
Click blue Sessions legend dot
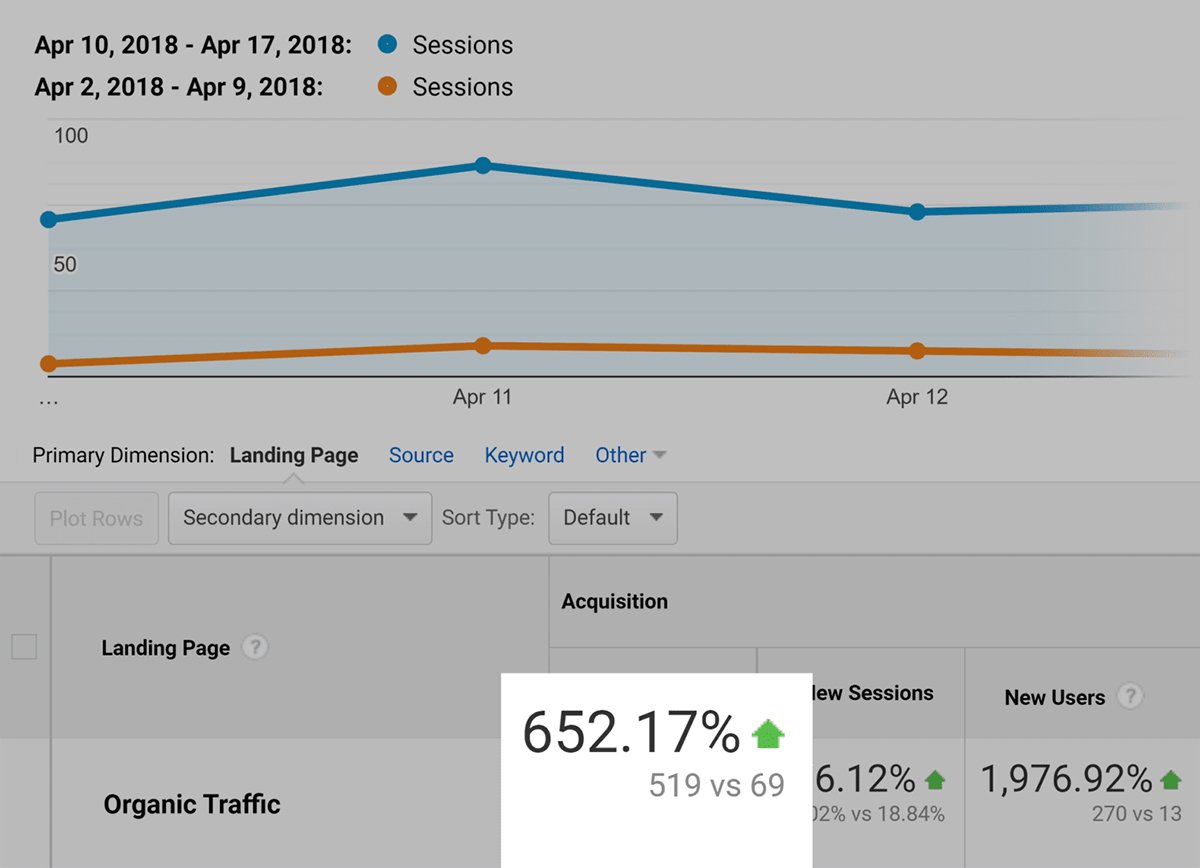(x=388, y=45)
